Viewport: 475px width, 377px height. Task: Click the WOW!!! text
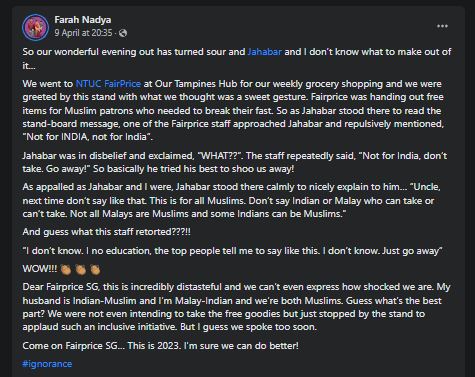(x=40, y=269)
